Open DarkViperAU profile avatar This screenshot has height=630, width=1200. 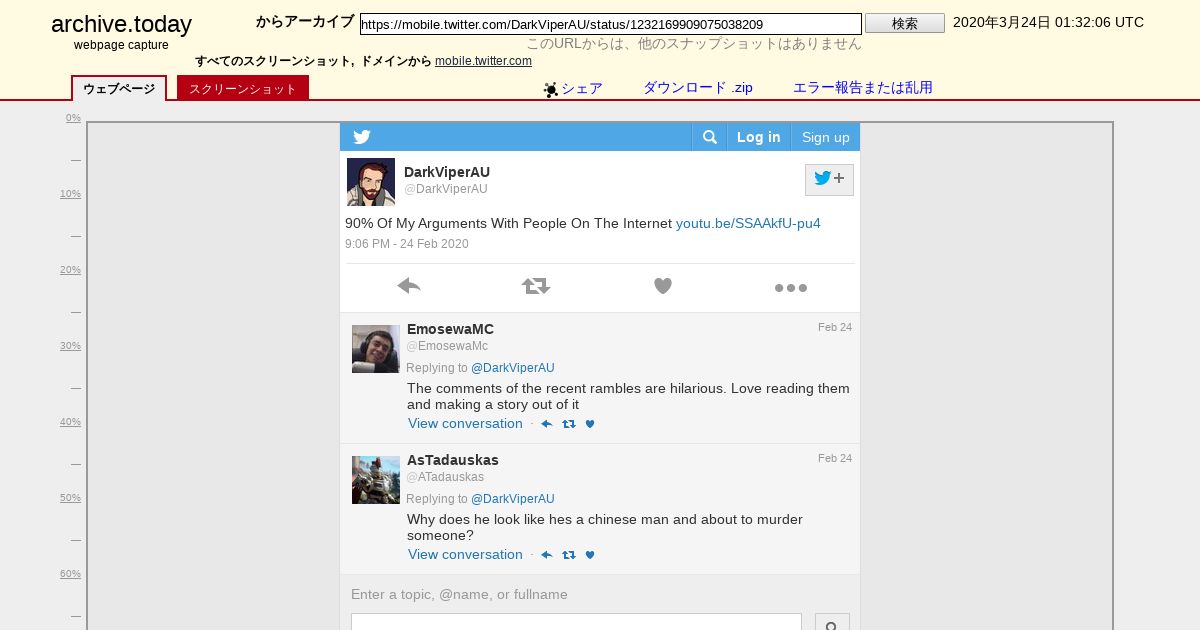pyautogui.click(x=371, y=182)
